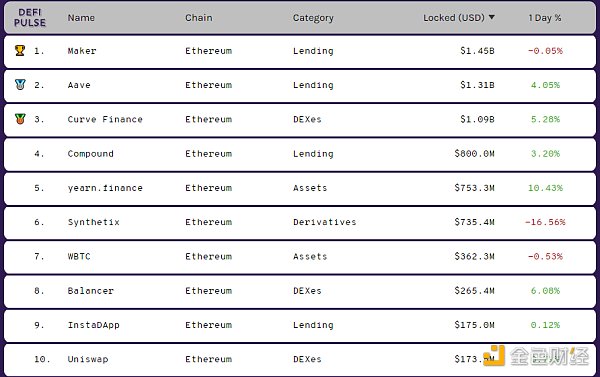Image resolution: width=600 pixels, height=377 pixels.
Task: Click the yellow watermark logo icon
Action: click(x=494, y=356)
